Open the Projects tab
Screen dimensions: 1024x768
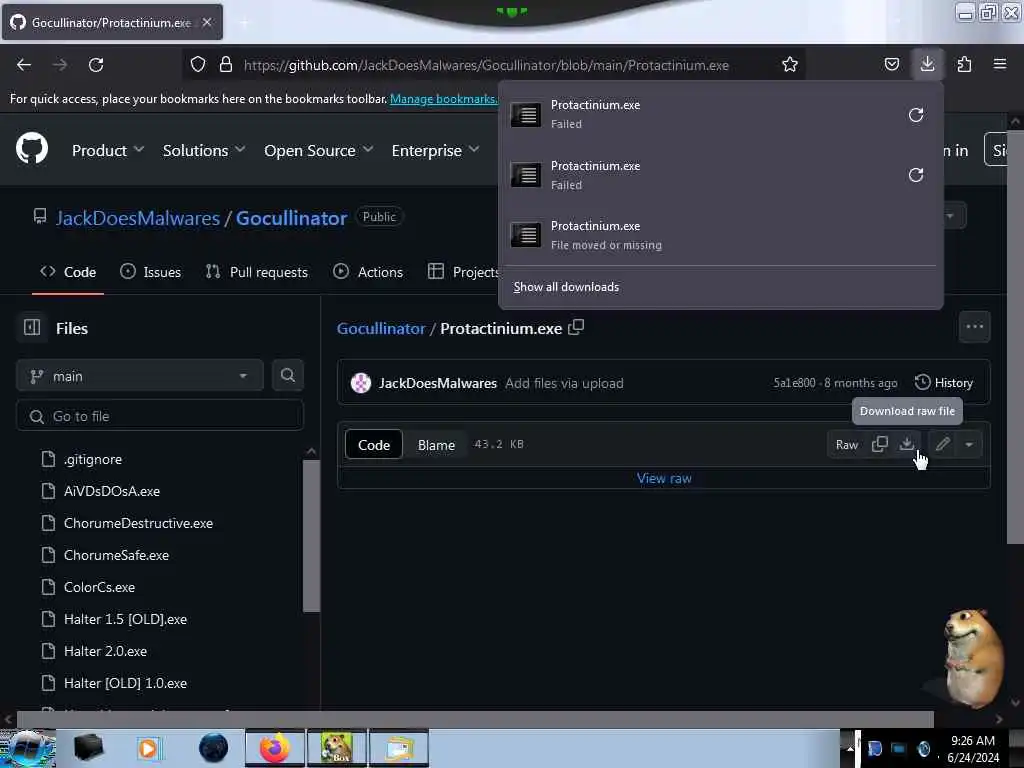coord(463,272)
